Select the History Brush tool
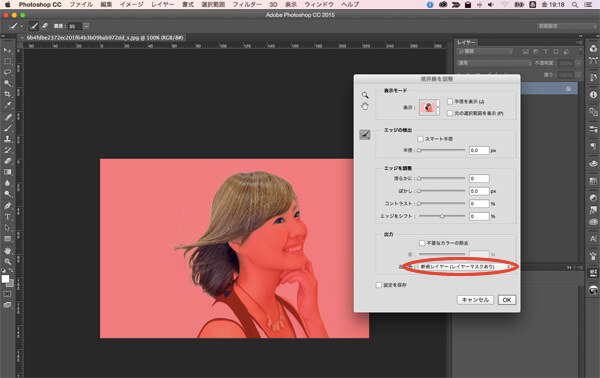 click(7, 150)
